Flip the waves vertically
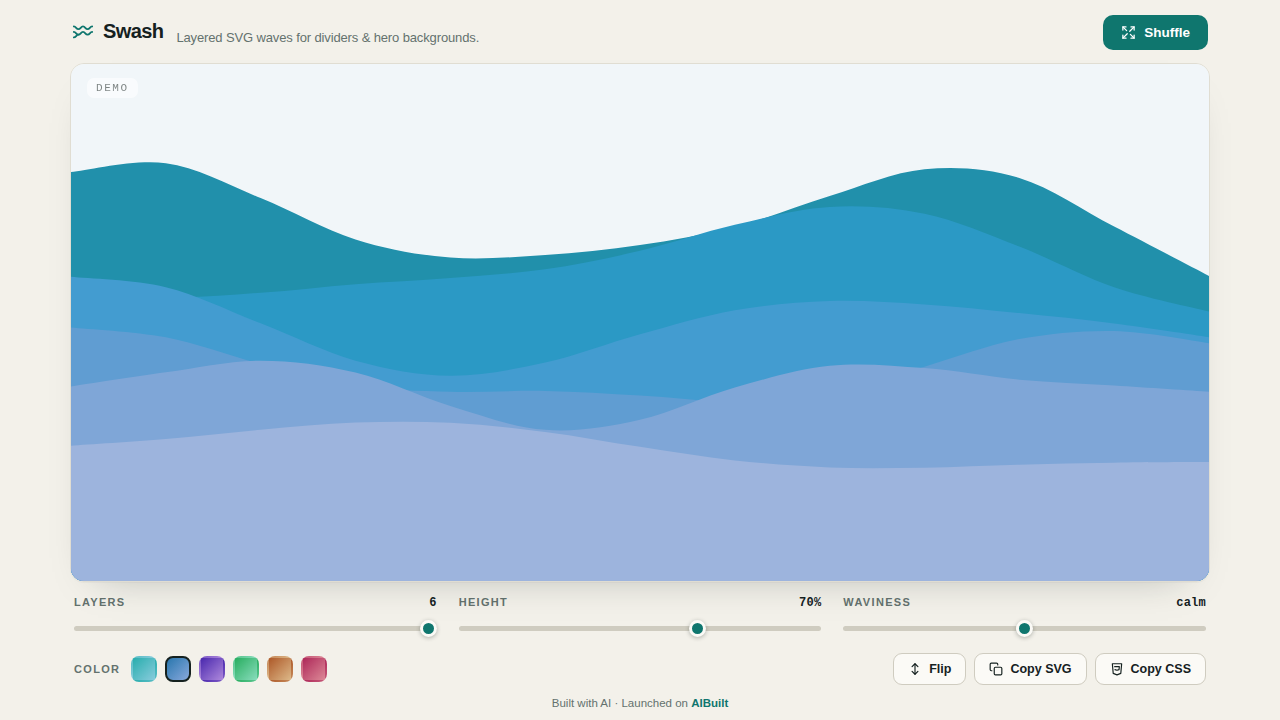Image resolution: width=1280 pixels, height=720 pixels. (929, 669)
